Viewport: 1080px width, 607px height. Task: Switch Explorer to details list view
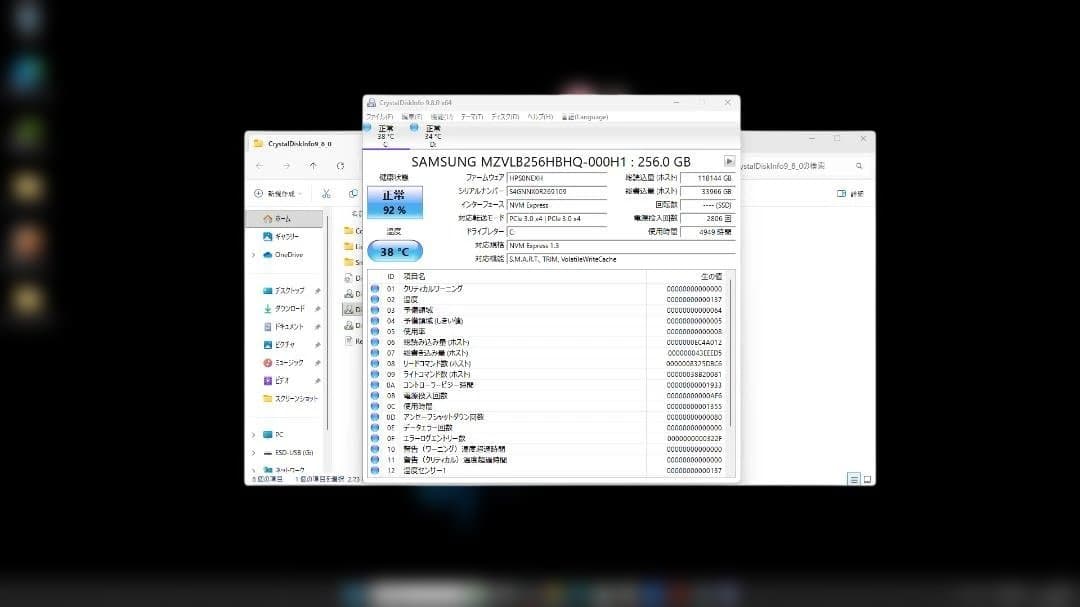pyautogui.click(x=853, y=479)
